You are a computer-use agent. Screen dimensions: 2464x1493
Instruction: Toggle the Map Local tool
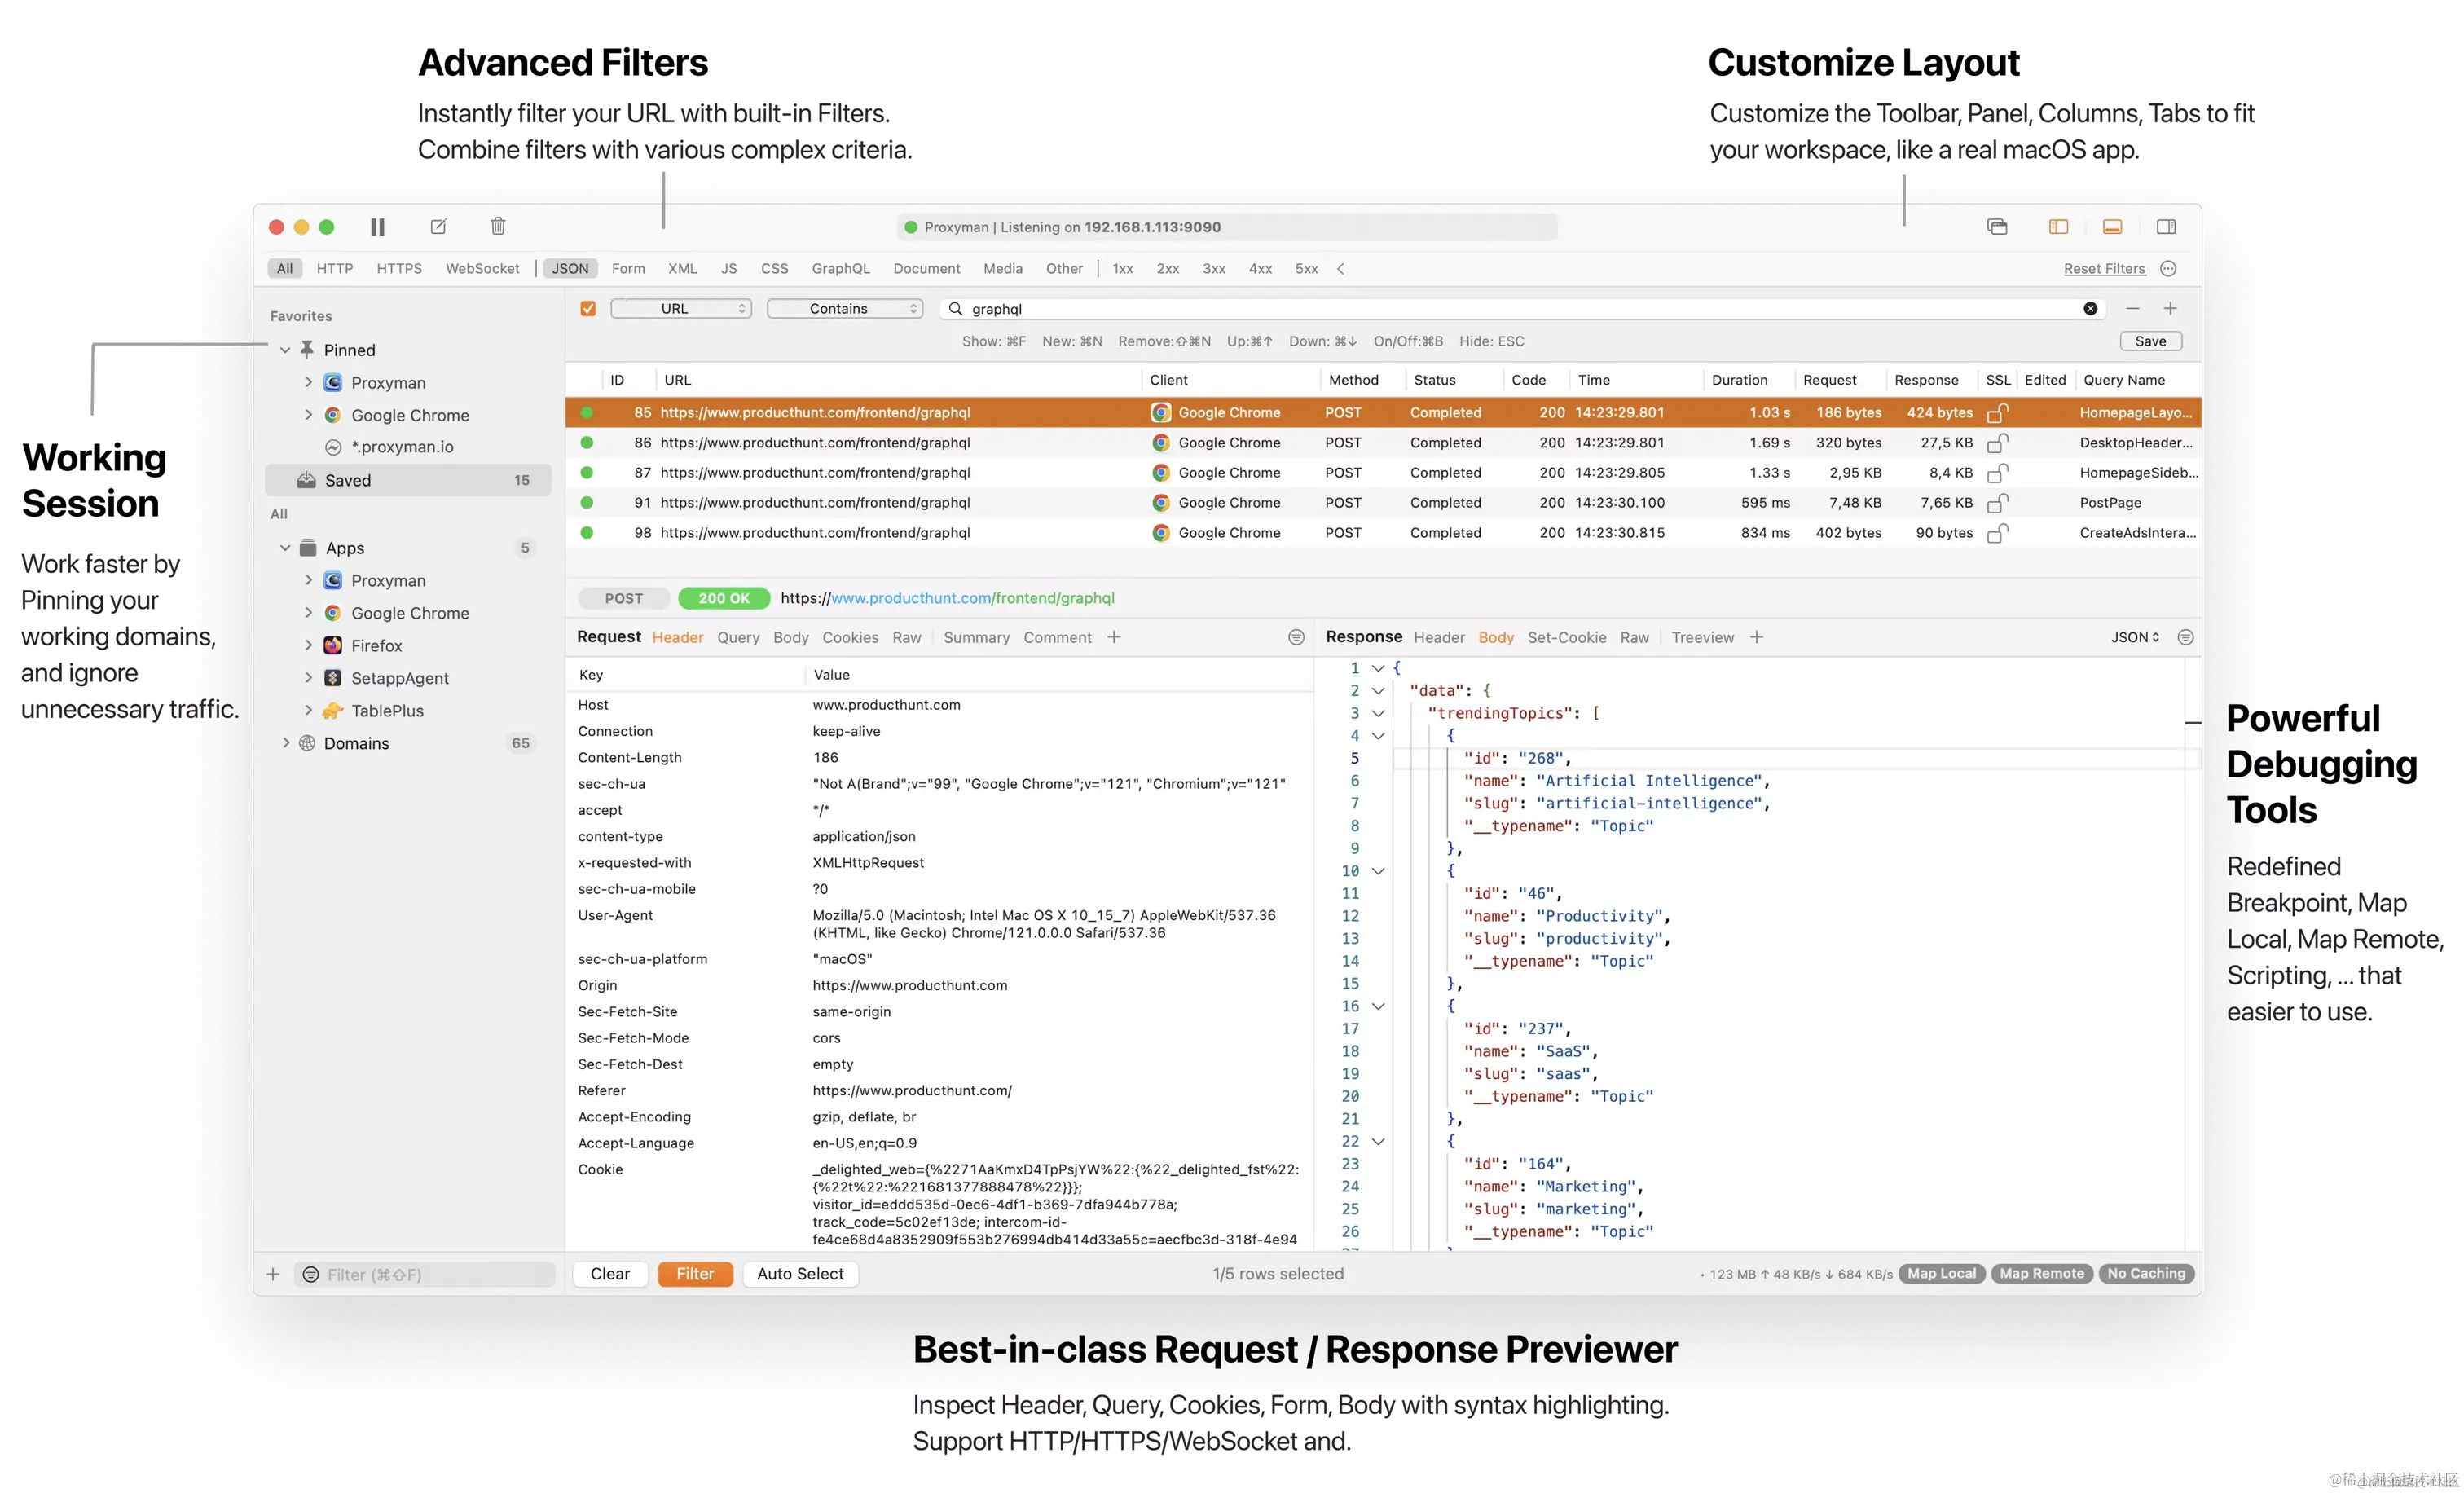(x=1941, y=1273)
